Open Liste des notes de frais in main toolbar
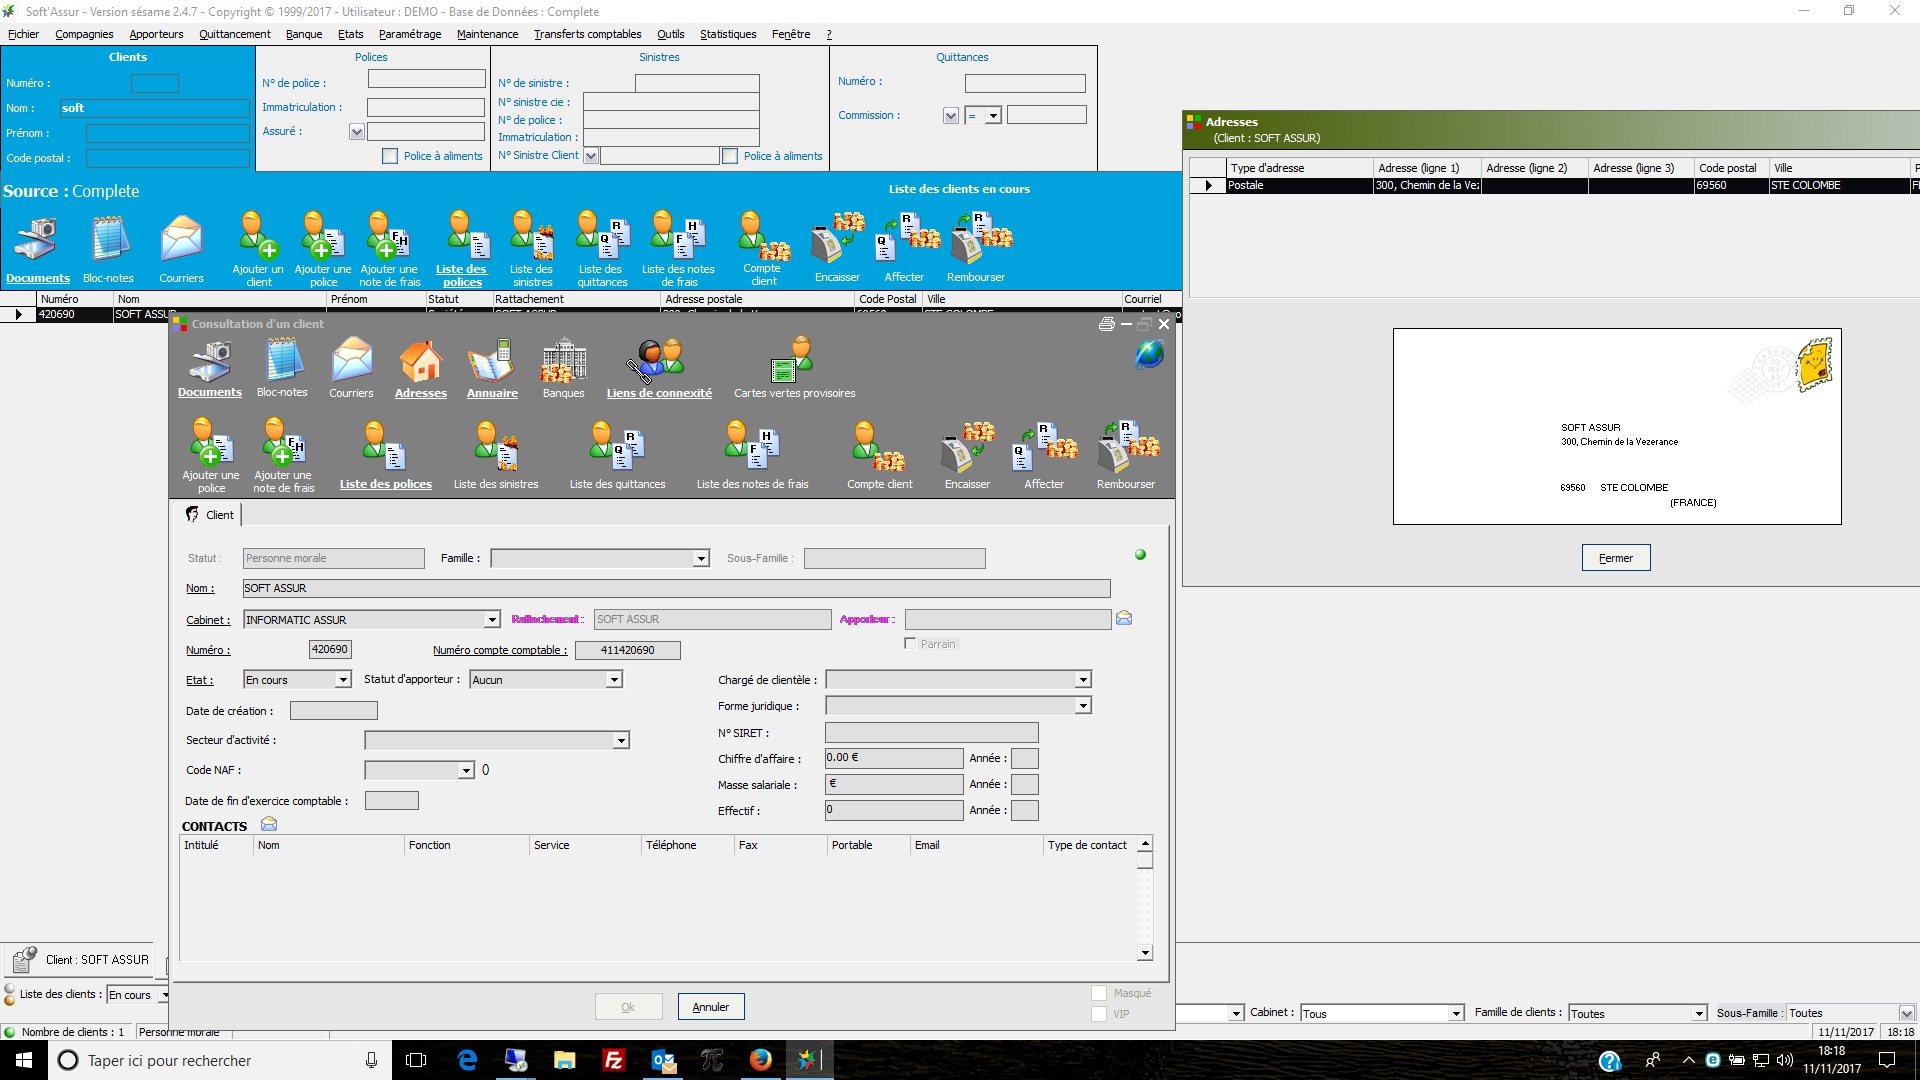This screenshot has height=1080, width=1920. pyautogui.click(x=678, y=248)
